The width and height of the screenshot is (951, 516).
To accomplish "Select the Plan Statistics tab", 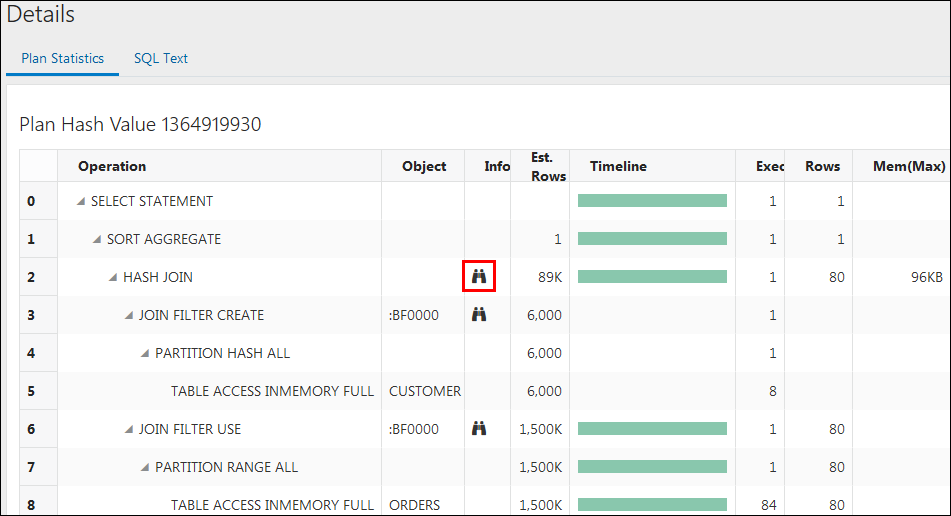I will pyautogui.click(x=62, y=58).
